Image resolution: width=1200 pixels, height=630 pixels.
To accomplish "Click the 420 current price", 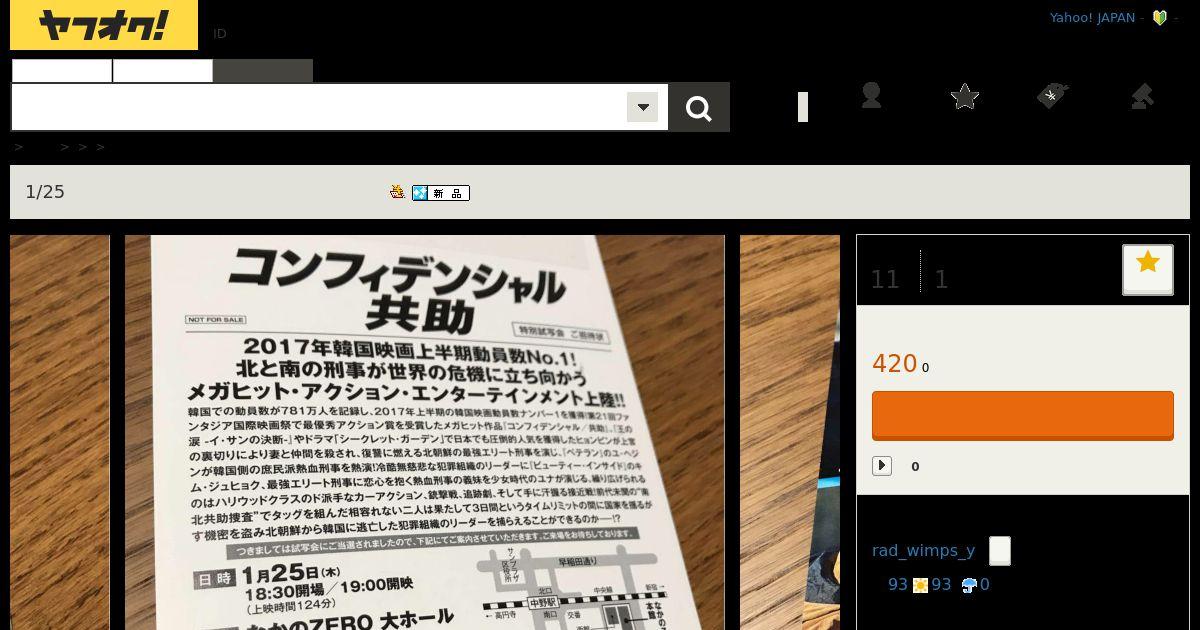I will tap(895, 364).
